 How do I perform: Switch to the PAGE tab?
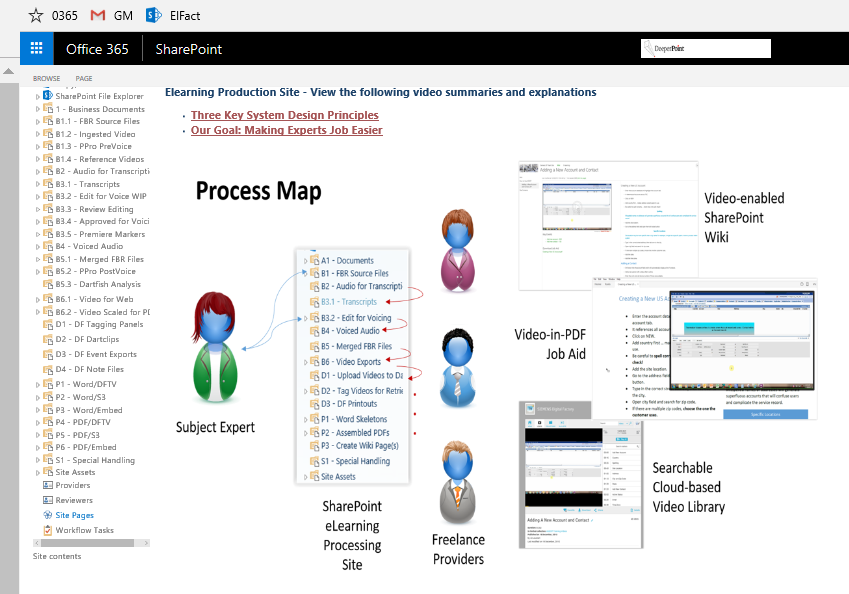[83, 78]
